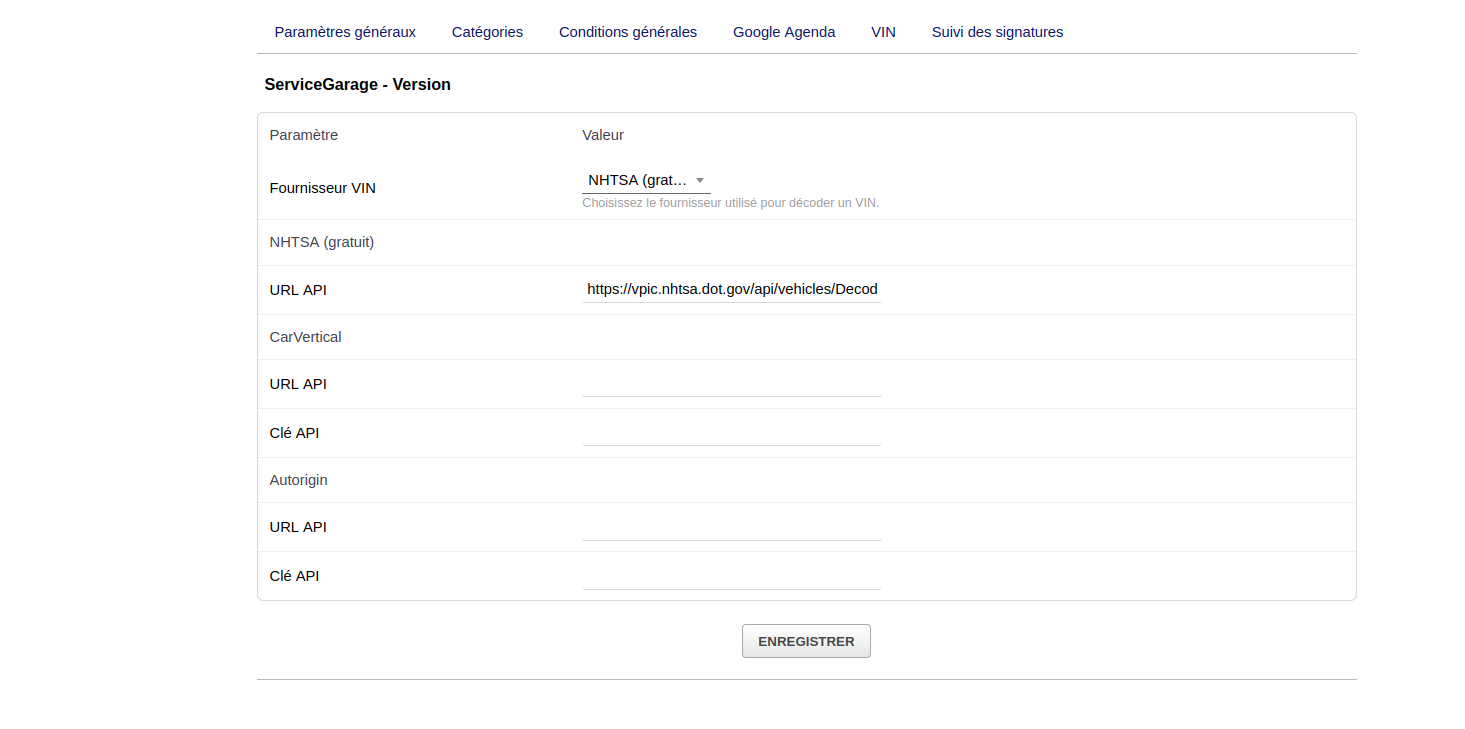Click the Fournisseur VIN row label
The image size is (1465, 729).
click(x=322, y=188)
